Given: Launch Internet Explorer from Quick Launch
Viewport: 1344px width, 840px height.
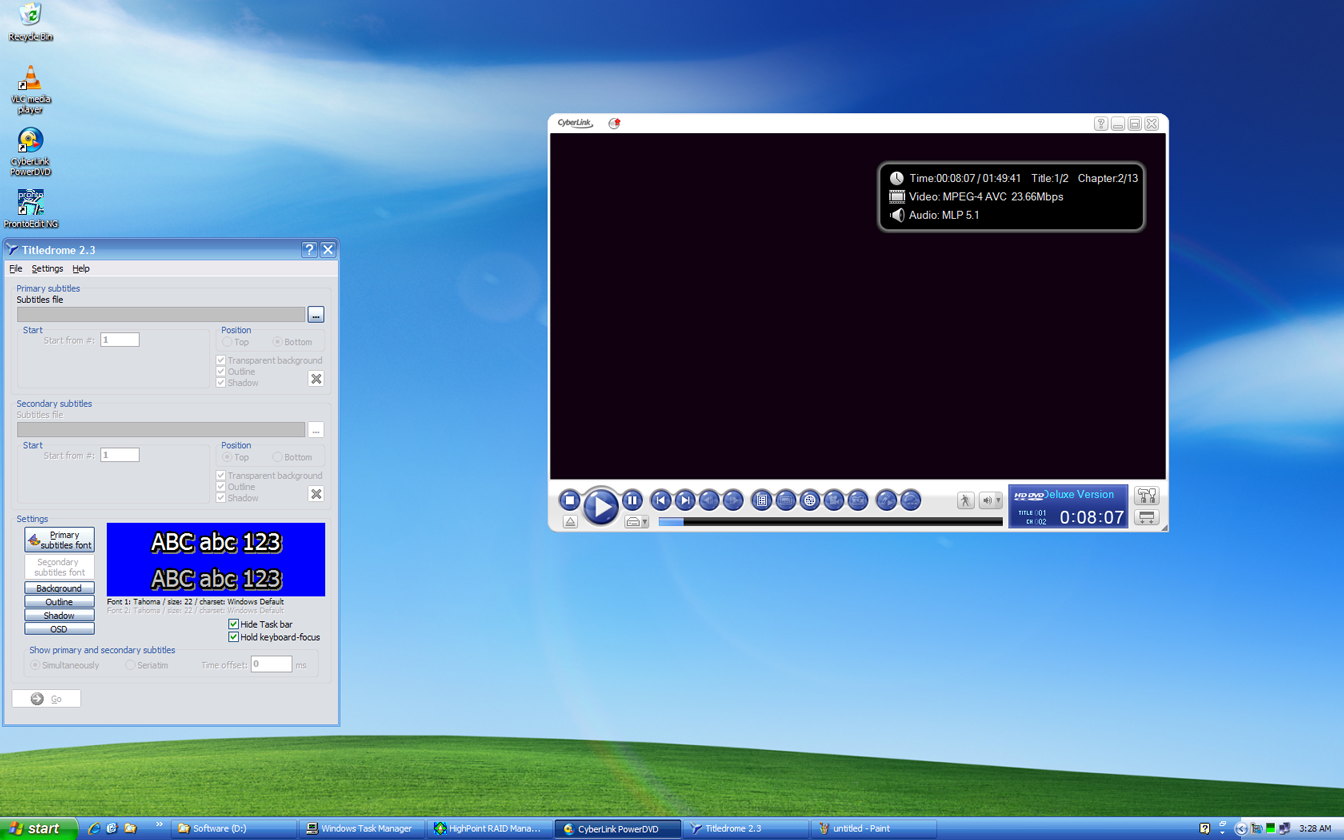Looking at the screenshot, I should coord(94,828).
